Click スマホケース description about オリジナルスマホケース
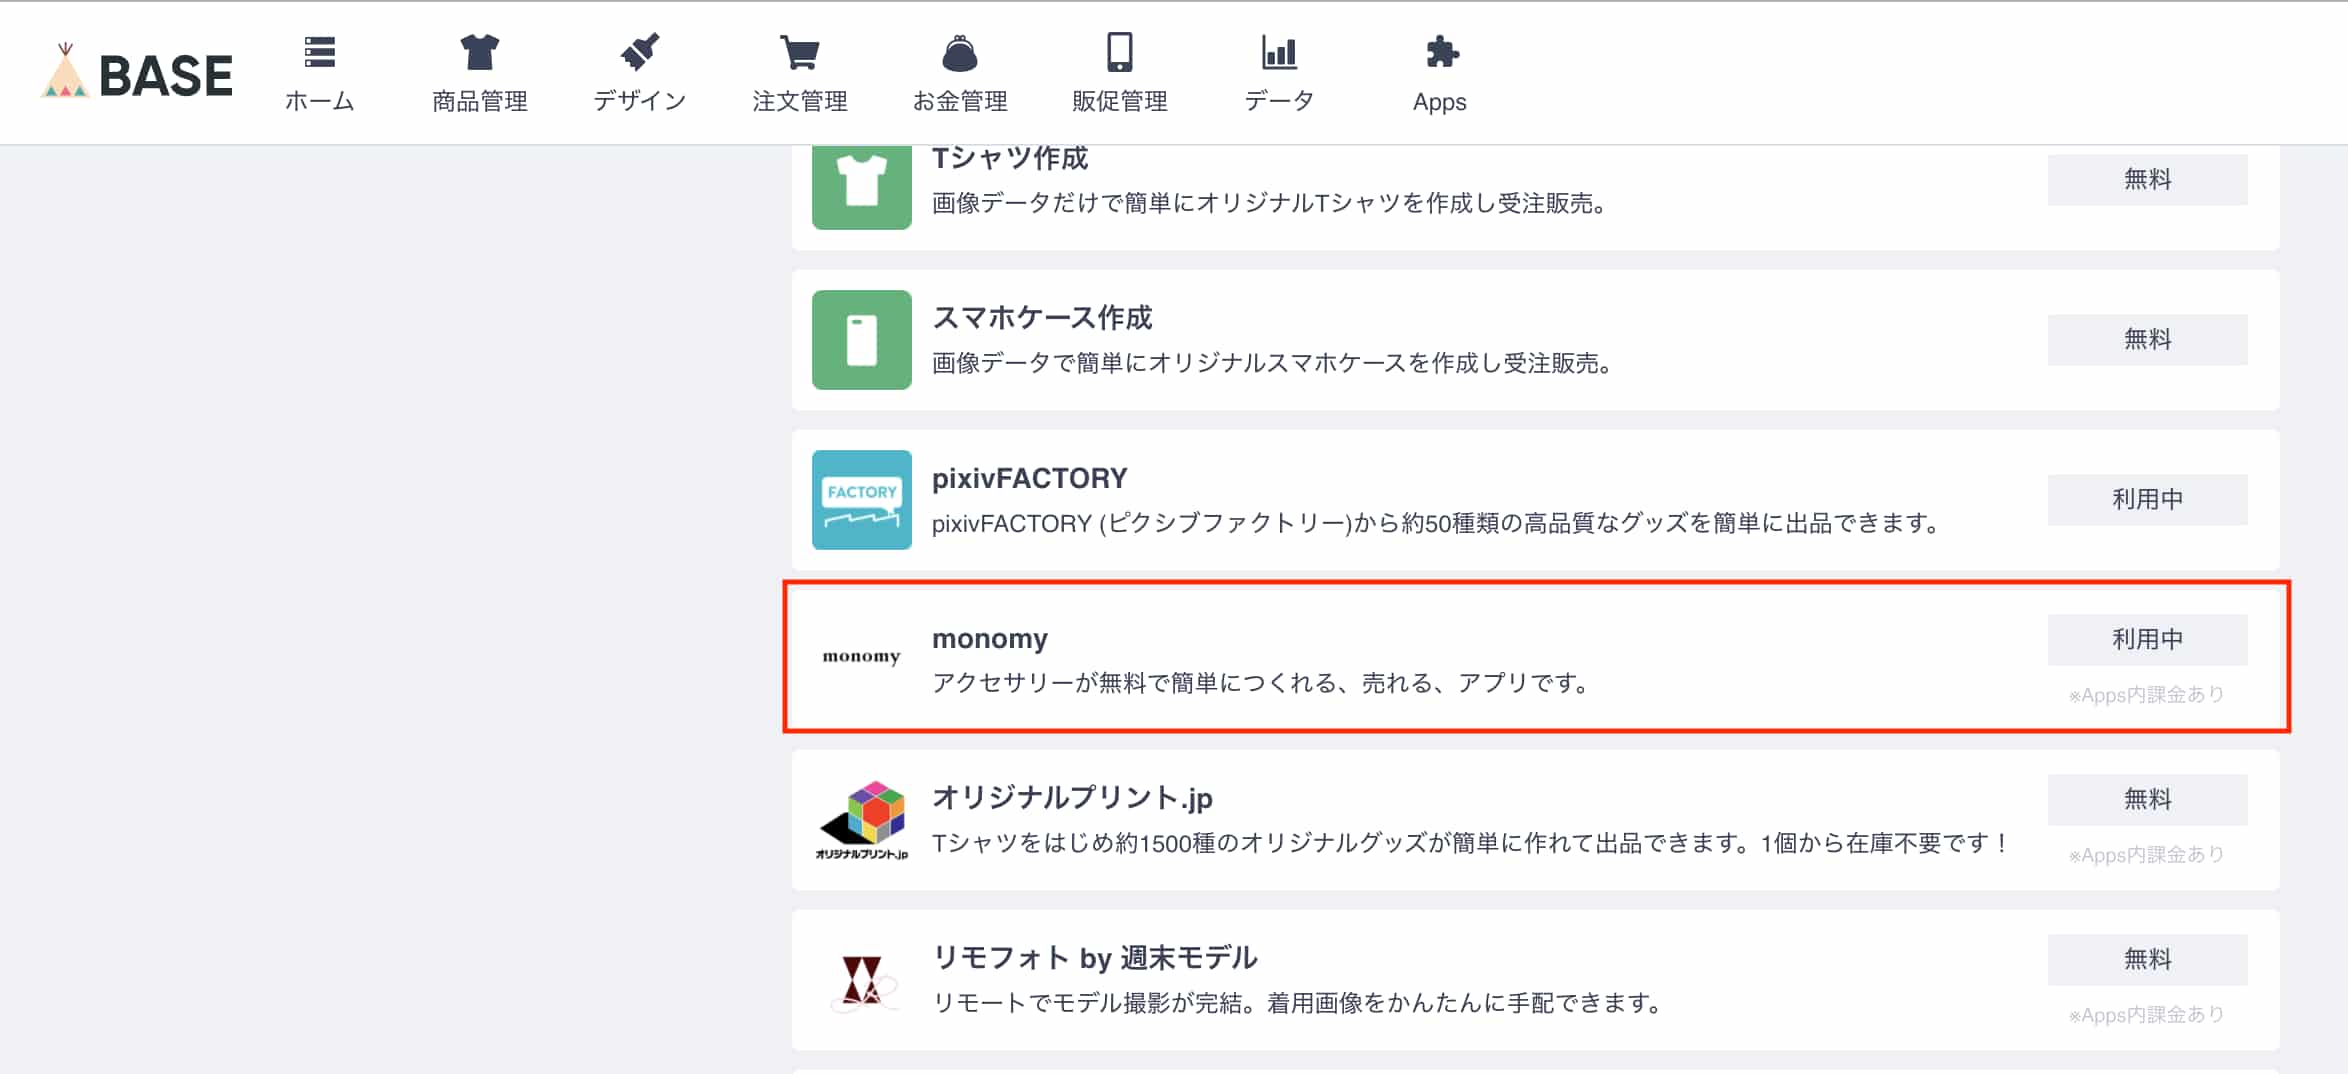Screen dimensions: 2348x1074 [x=1273, y=363]
